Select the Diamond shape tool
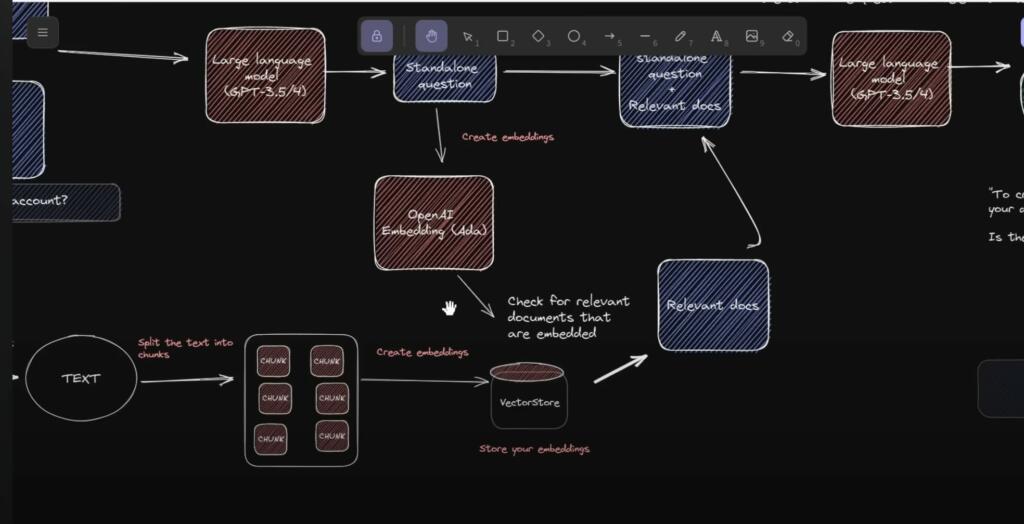This screenshot has width=1024, height=524. point(539,37)
